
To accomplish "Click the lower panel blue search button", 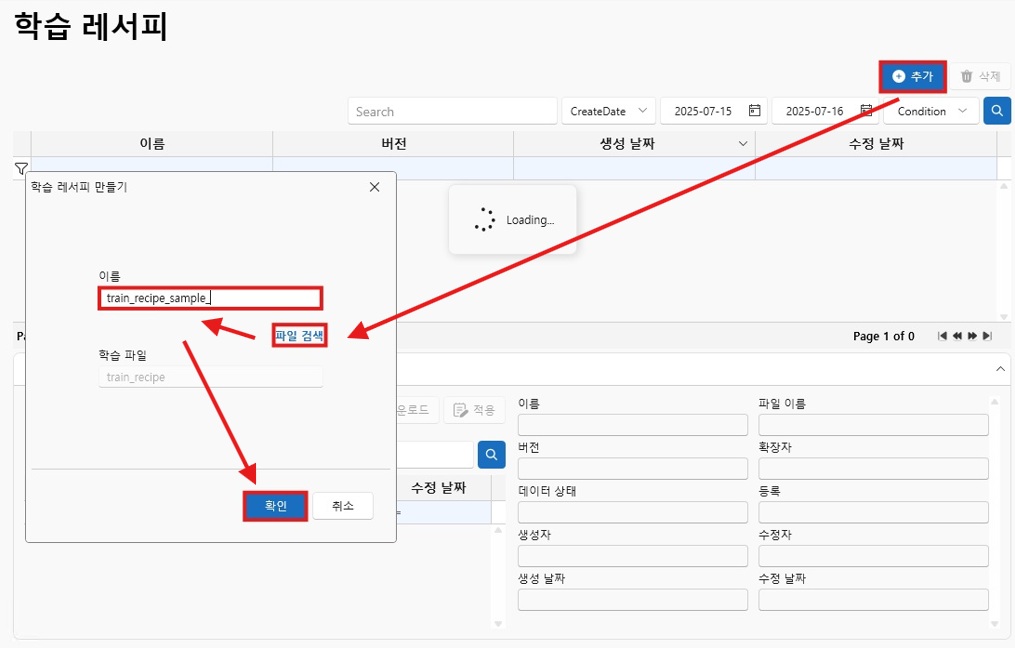I will (491, 455).
